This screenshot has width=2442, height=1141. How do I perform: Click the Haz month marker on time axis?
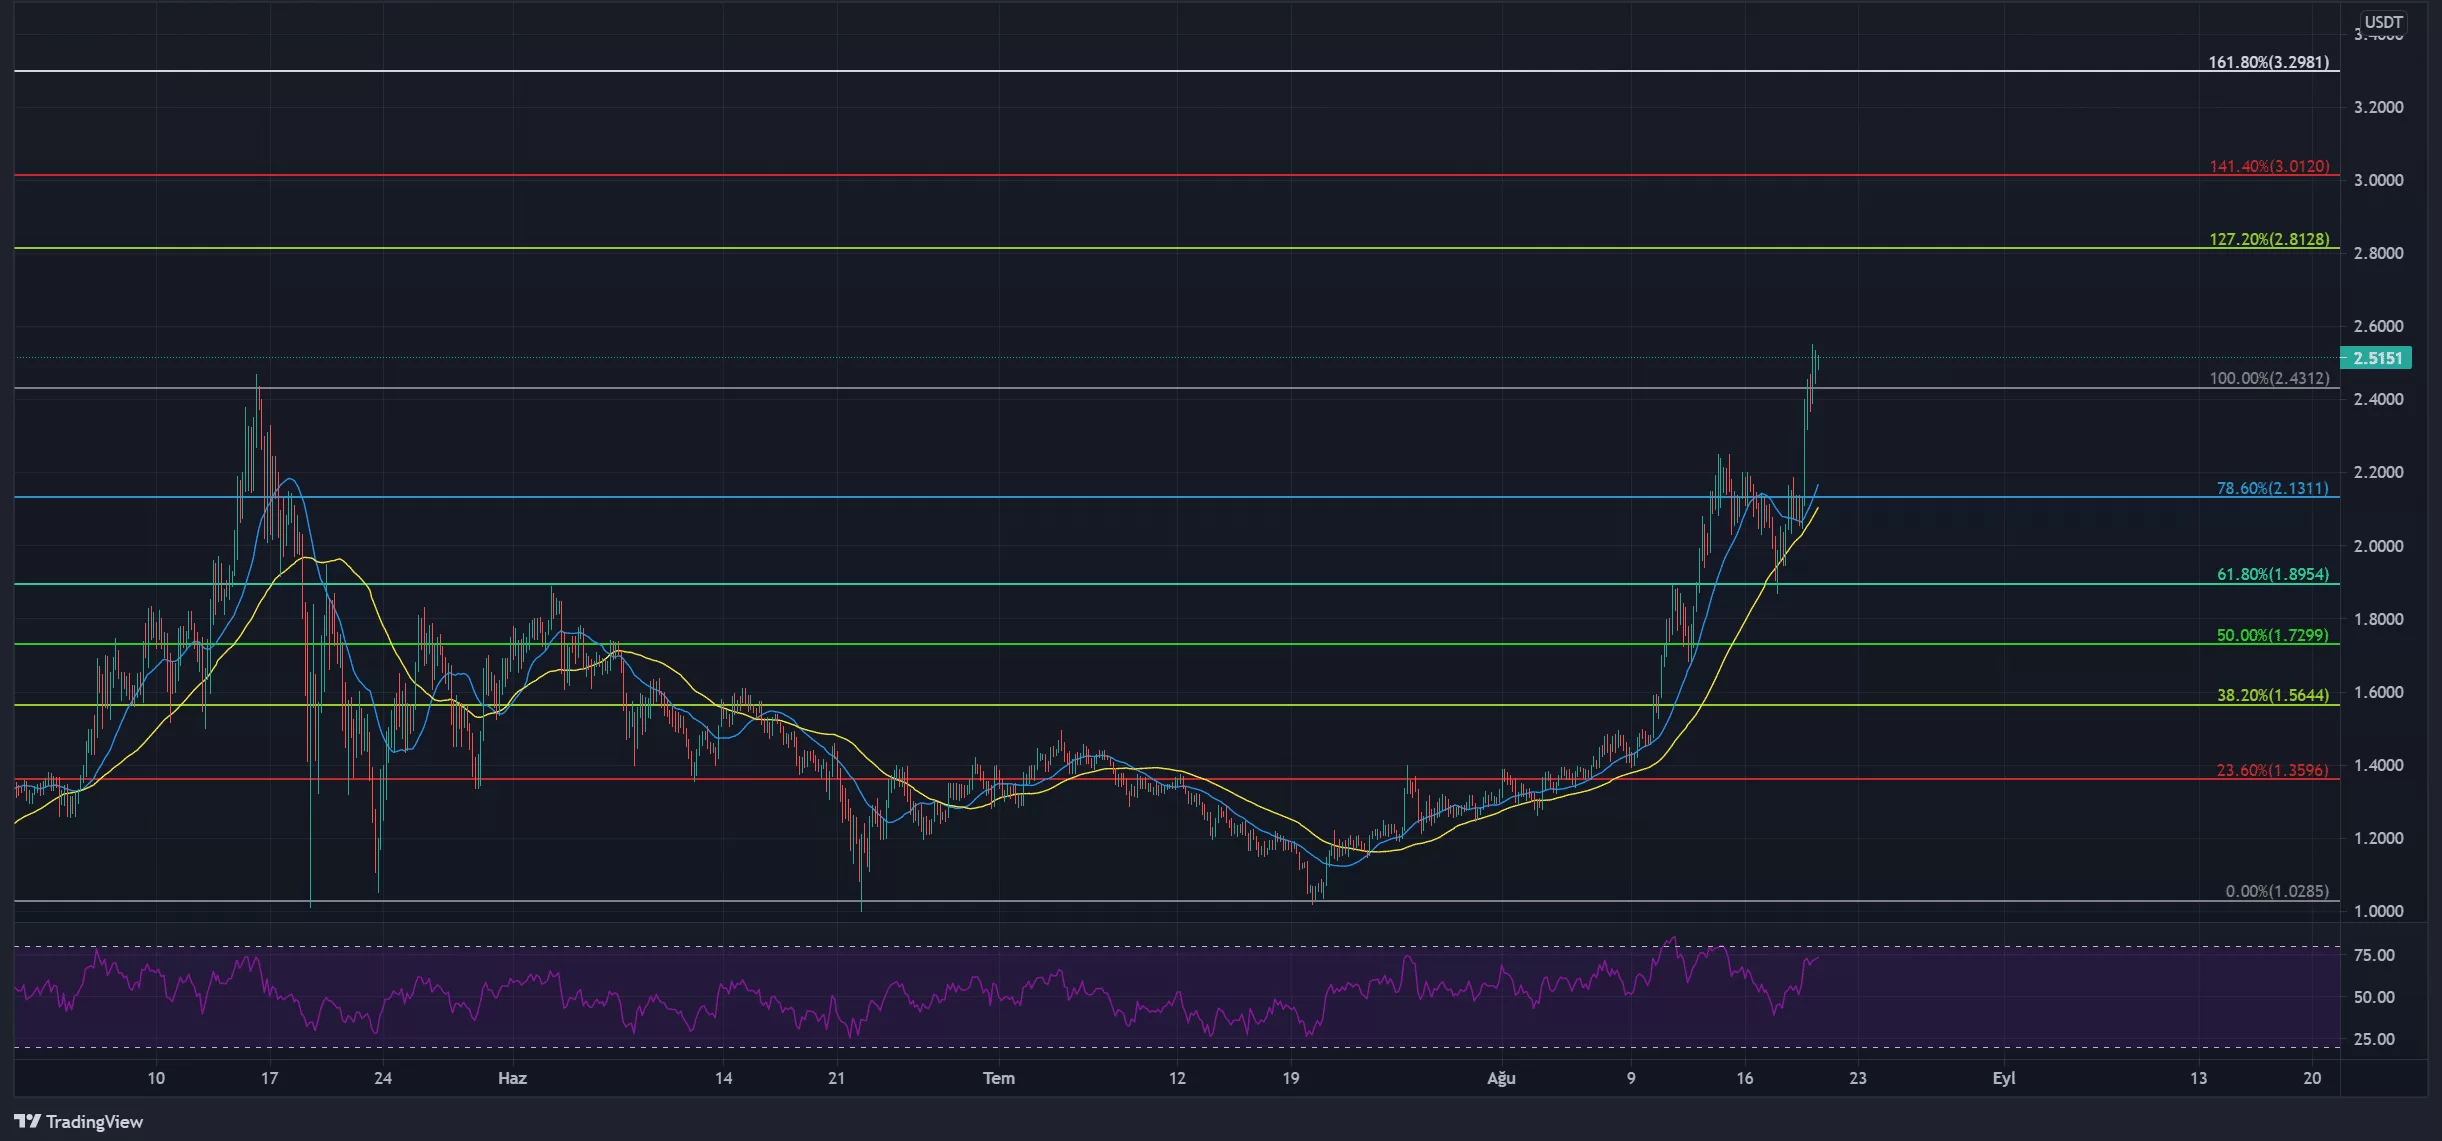[x=512, y=1078]
